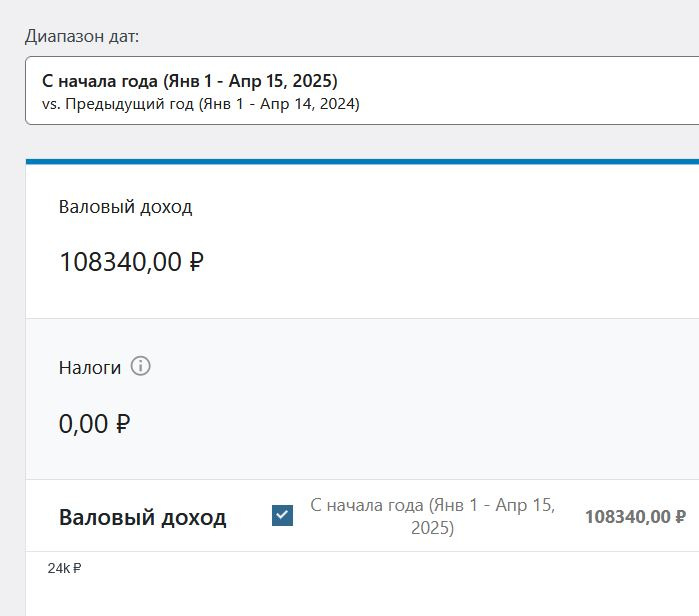699x616 pixels.
Task: Open the Диапазон дат date range dropdown
Action: [362, 91]
